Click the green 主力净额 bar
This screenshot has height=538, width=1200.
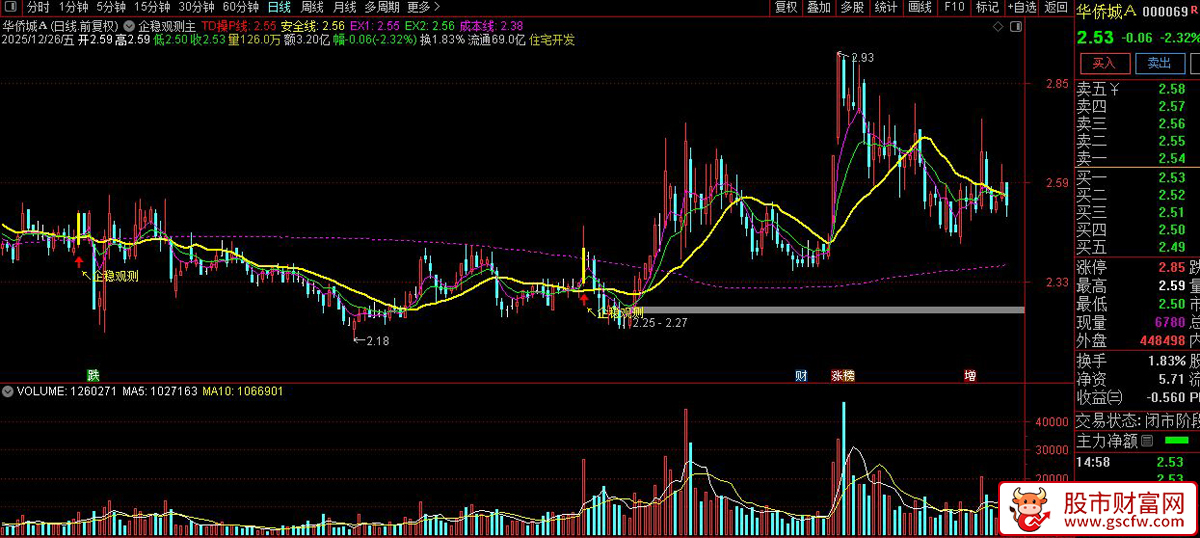point(1177,441)
